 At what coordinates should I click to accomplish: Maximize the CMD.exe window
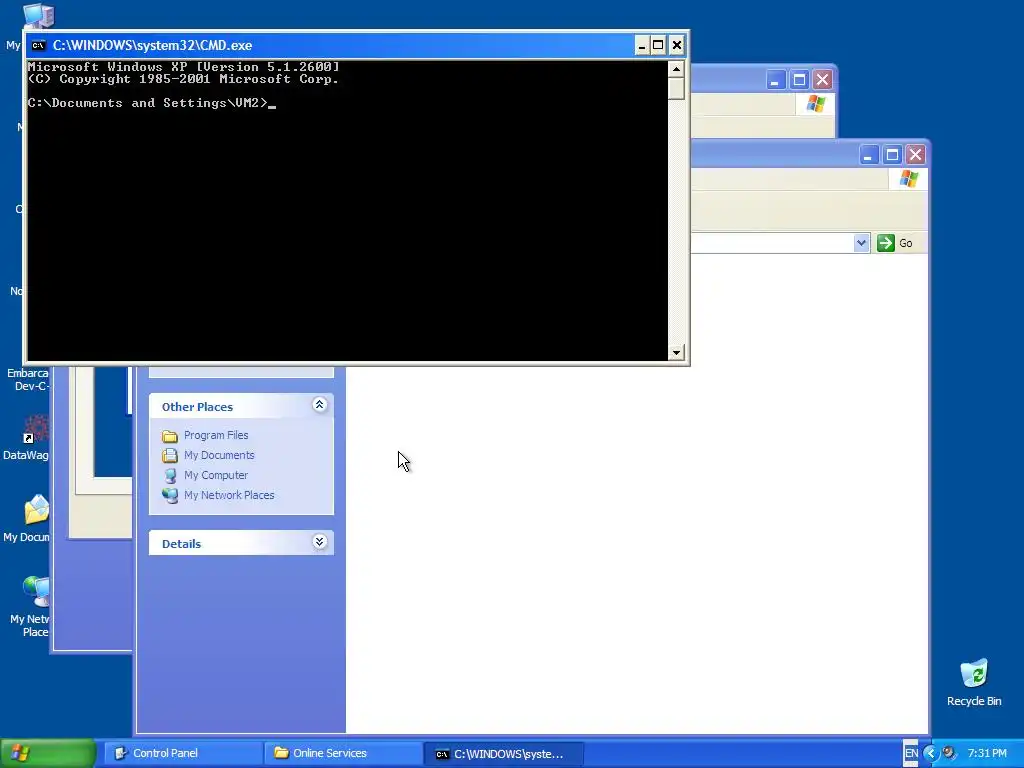click(x=658, y=45)
